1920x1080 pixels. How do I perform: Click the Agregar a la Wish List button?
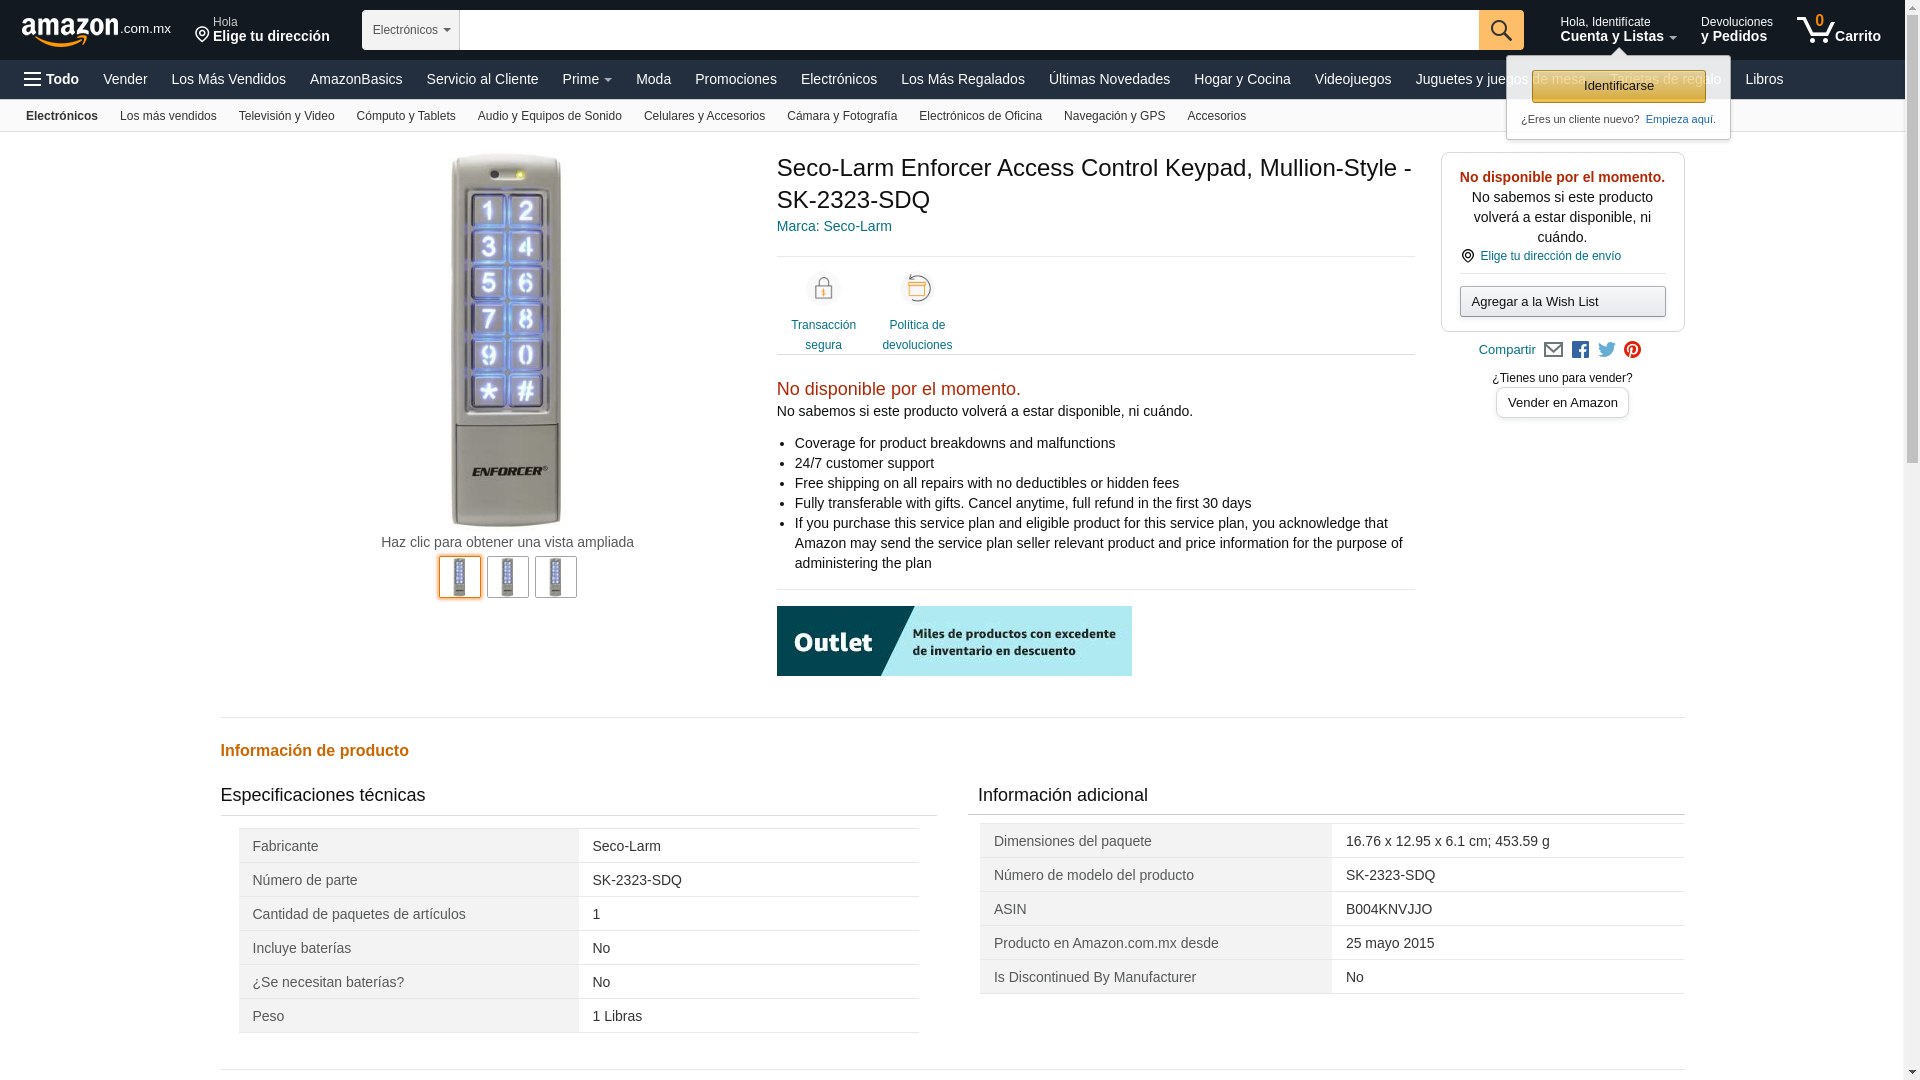(x=1561, y=302)
